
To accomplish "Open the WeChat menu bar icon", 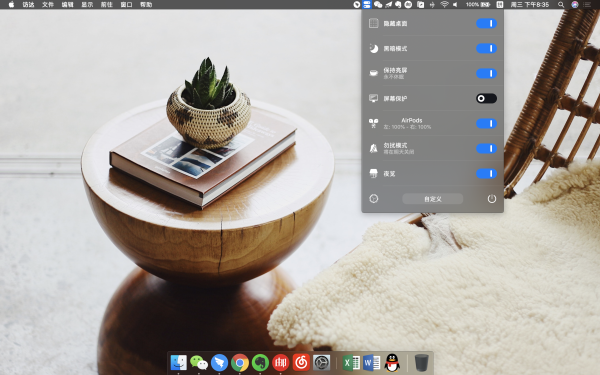I will [x=378, y=5].
